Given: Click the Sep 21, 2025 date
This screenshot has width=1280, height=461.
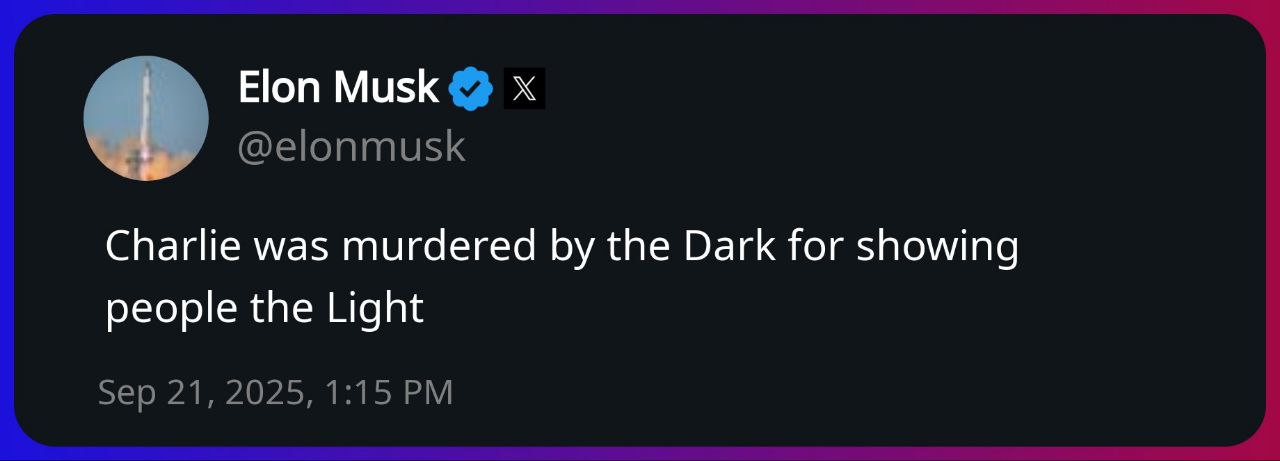Looking at the screenshot, I should [x=201, y=392].
